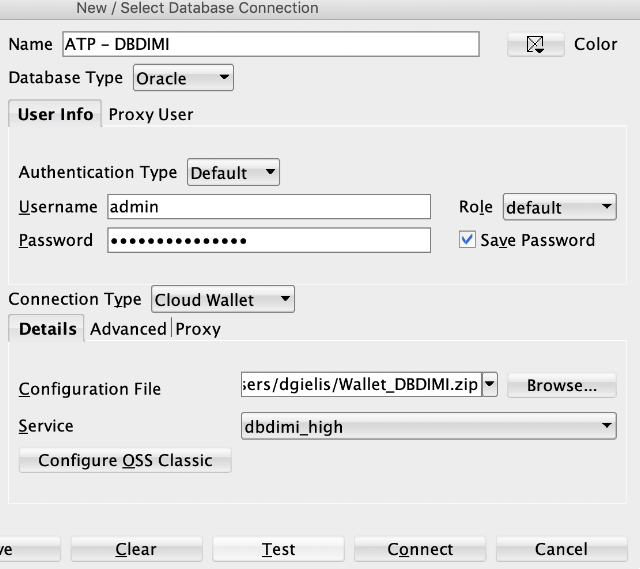The height and width of the screenshot is (569, 640).
Task: Click the Connect button
Action: click(420, 549)
